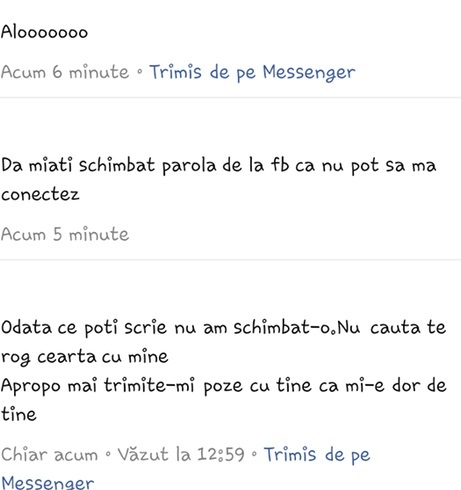Click the Acum 6 minute timestamp
This screenshot has height=490, width=461.
click(65, 72)
